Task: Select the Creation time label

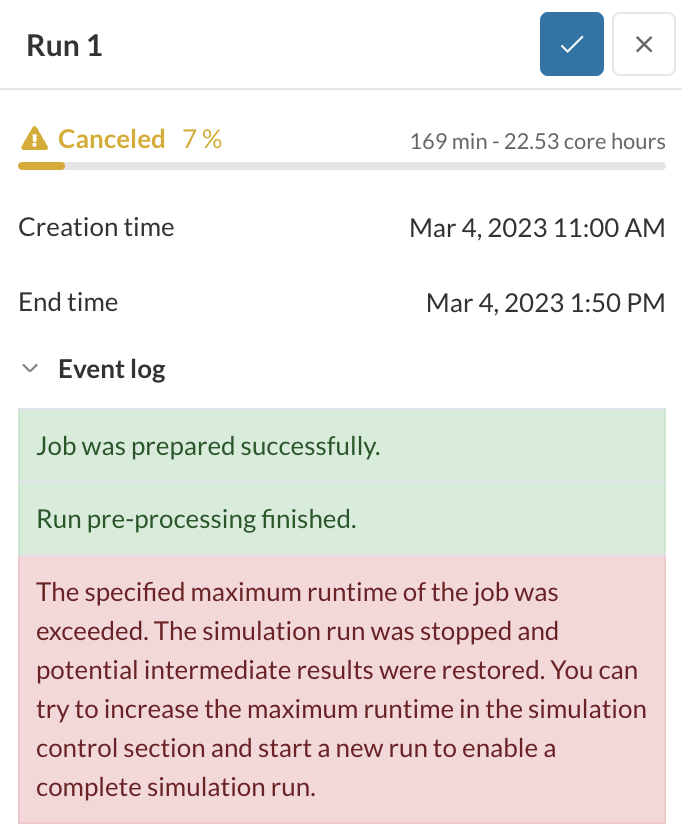Action: (96, 227)
